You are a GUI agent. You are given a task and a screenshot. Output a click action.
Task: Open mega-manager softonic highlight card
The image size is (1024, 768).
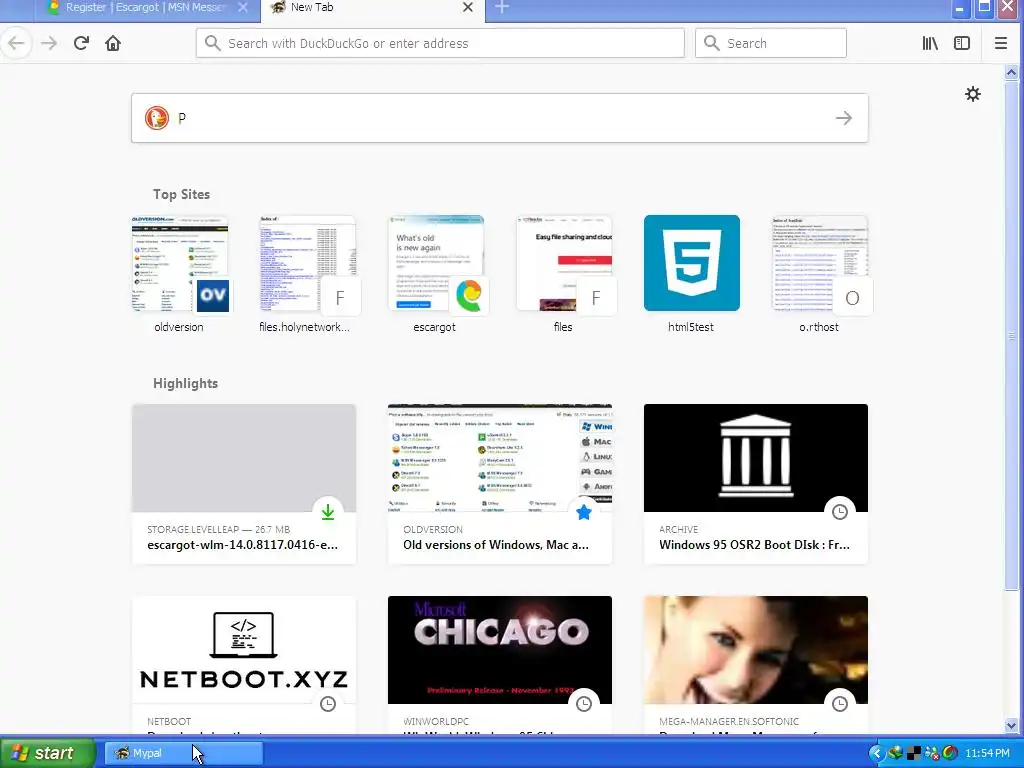(x=756, y=665)
